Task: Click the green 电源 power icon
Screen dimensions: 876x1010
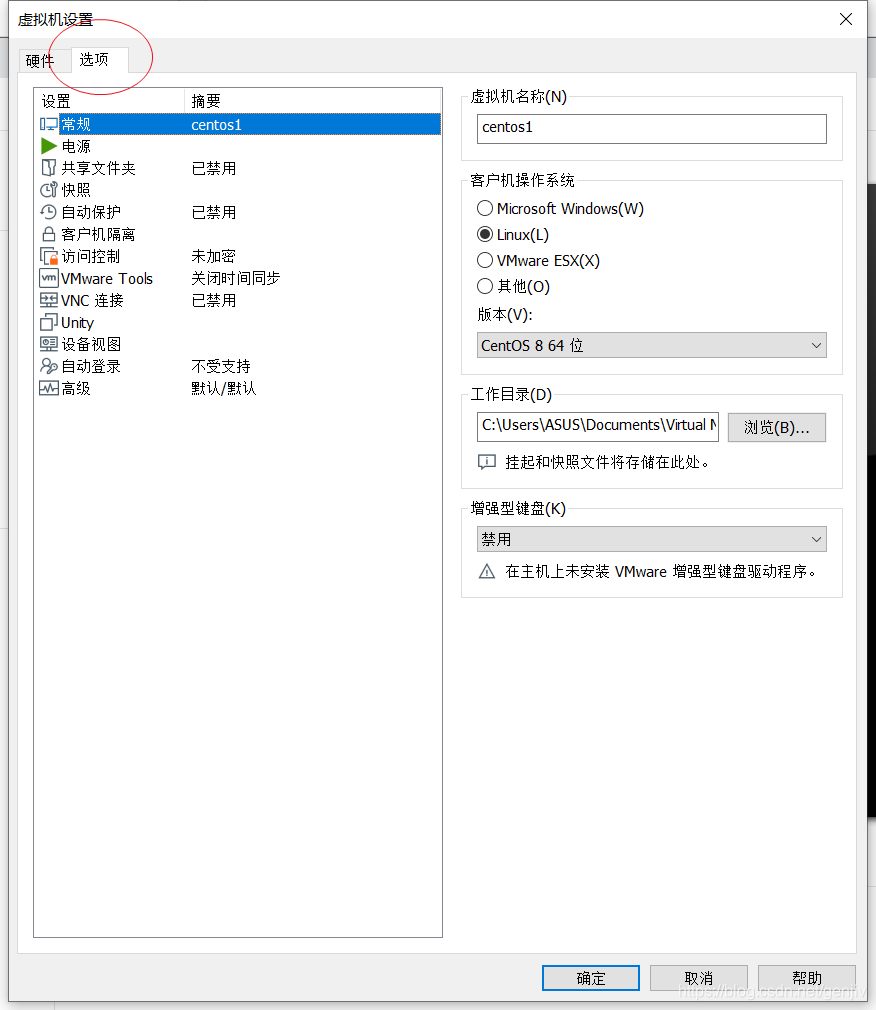Action: click(x=48, y=146)
